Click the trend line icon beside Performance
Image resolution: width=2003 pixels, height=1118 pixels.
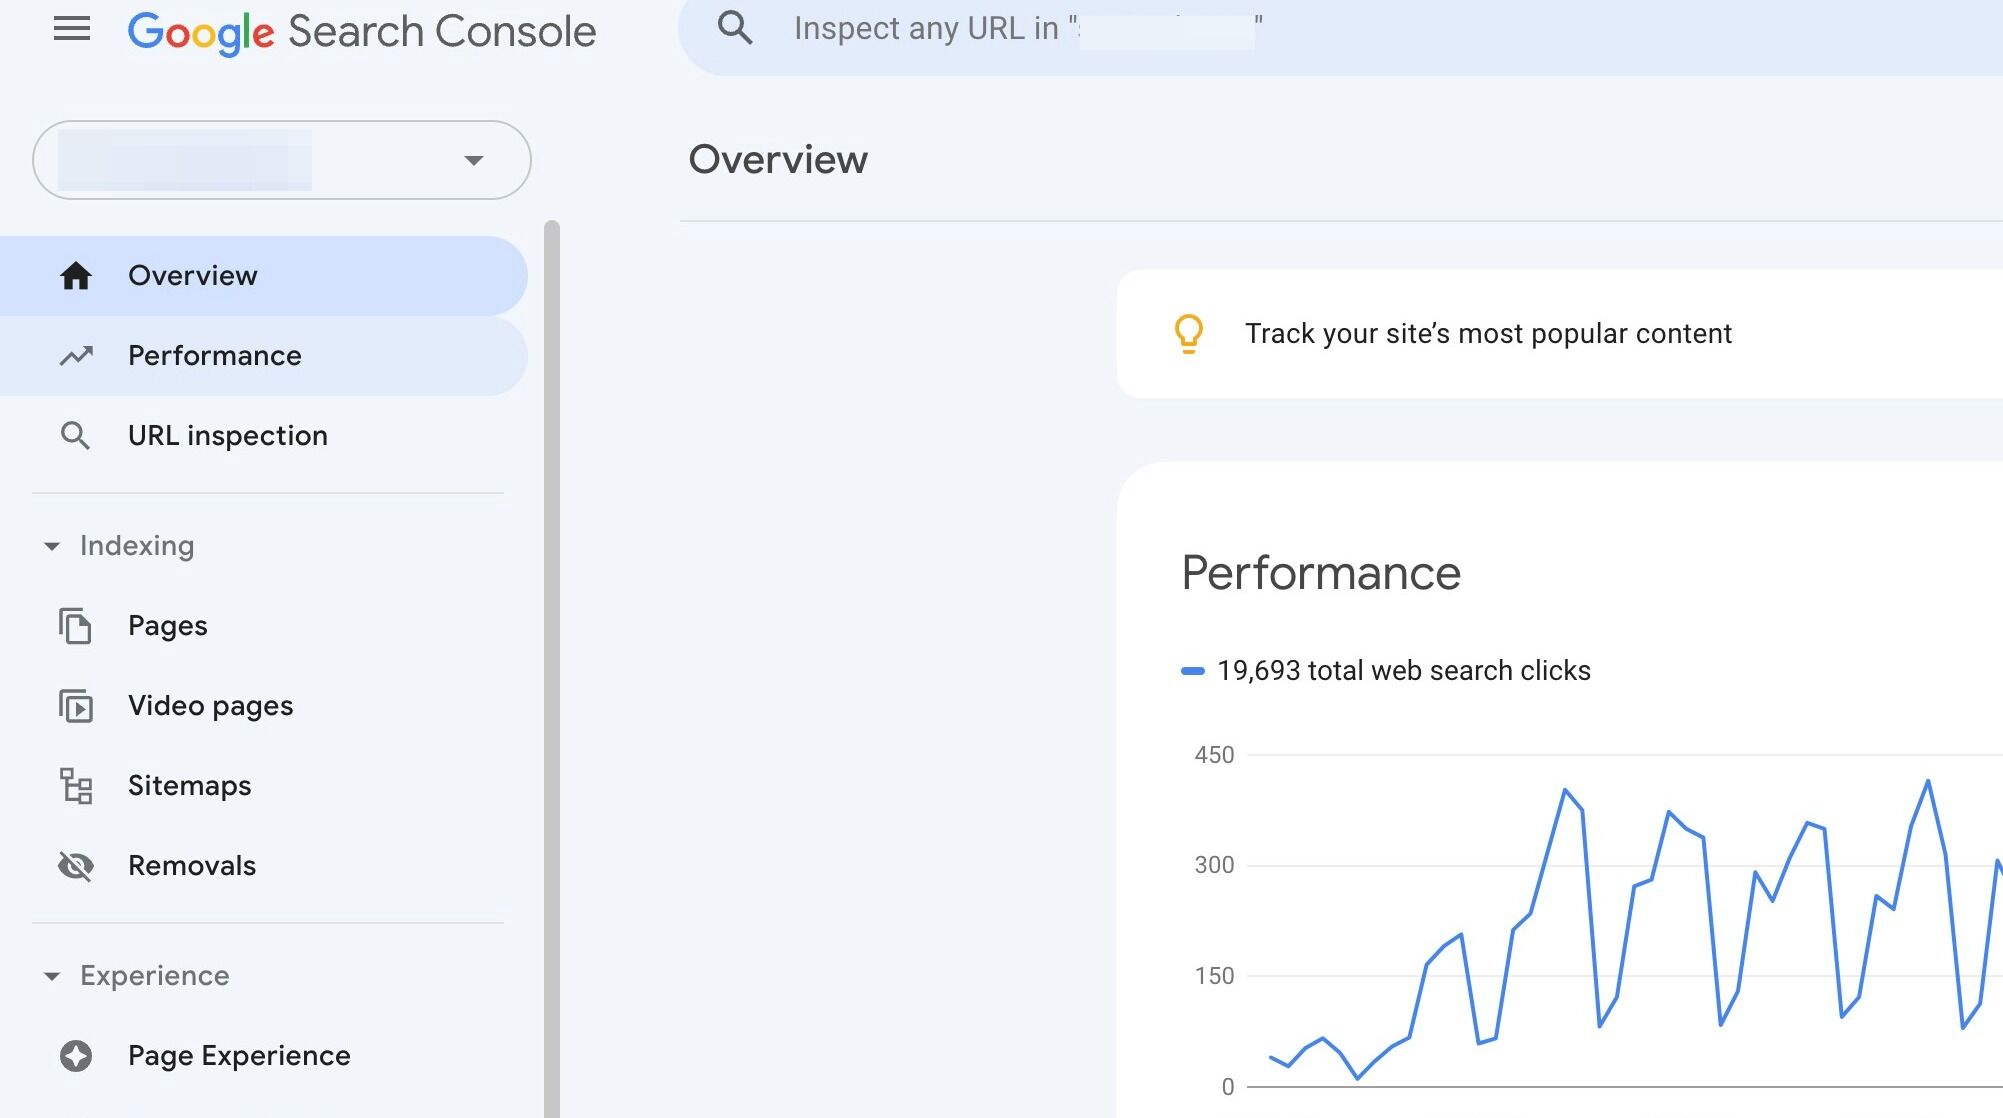(x=76, y=356)
